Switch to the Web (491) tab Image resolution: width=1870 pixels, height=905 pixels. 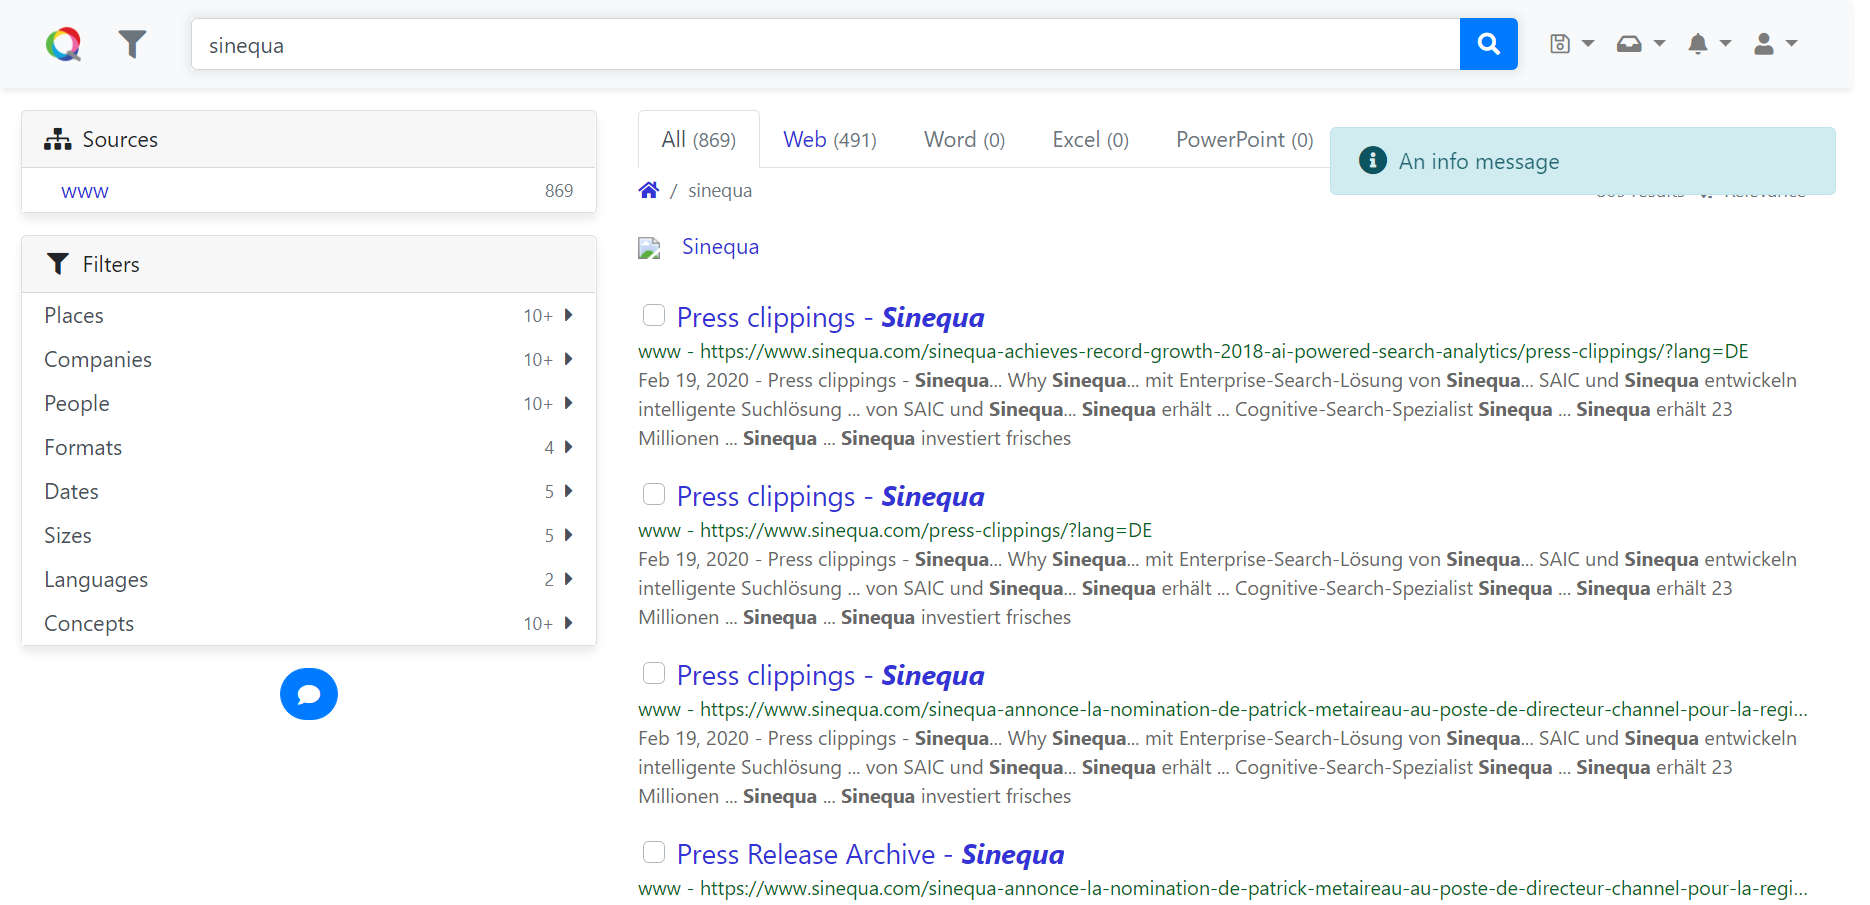point(830,139)
